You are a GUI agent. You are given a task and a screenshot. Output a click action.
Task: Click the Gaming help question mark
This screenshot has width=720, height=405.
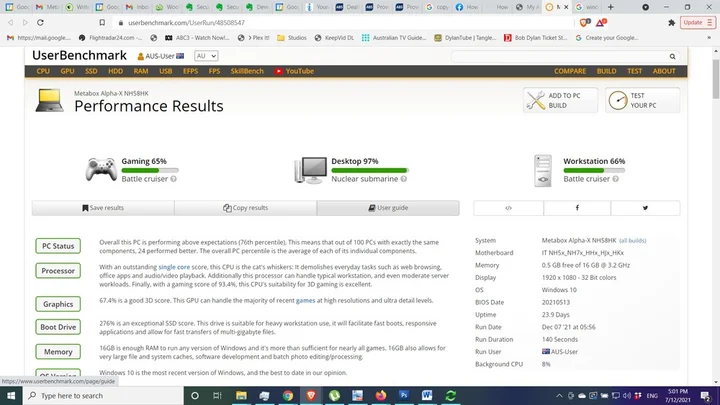[x=174, y=179]
